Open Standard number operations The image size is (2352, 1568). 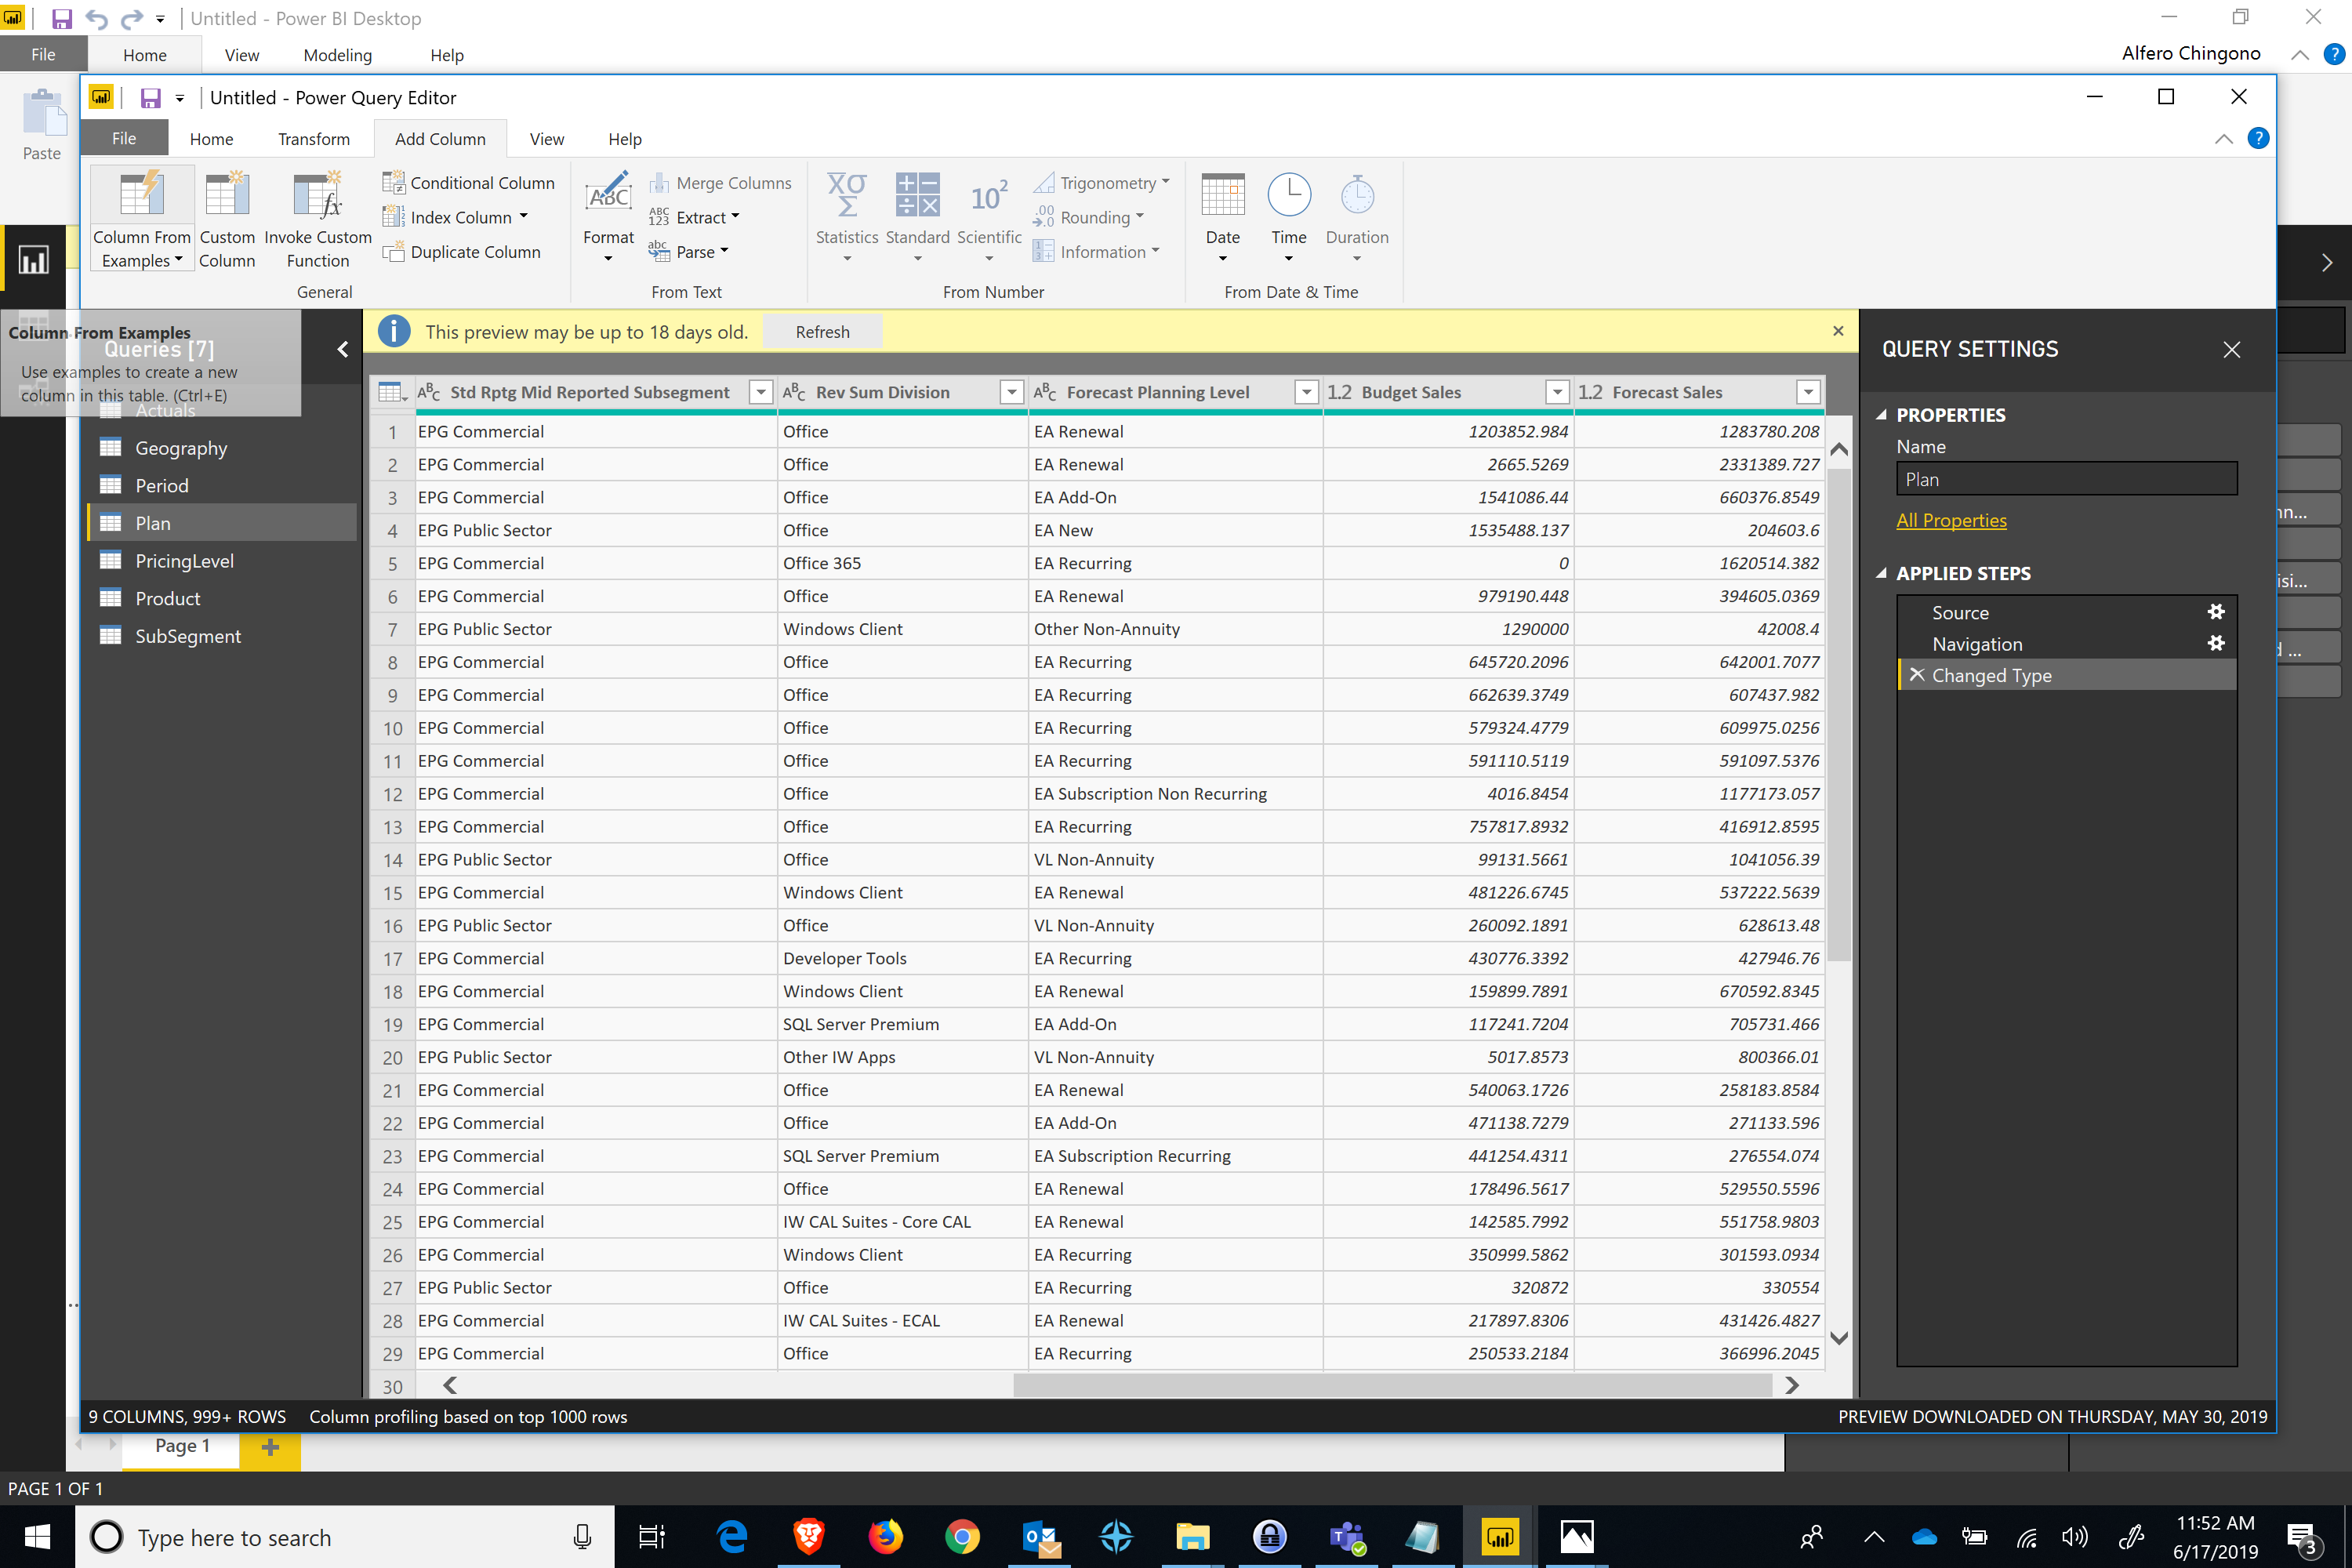click(x=917, y=219)
